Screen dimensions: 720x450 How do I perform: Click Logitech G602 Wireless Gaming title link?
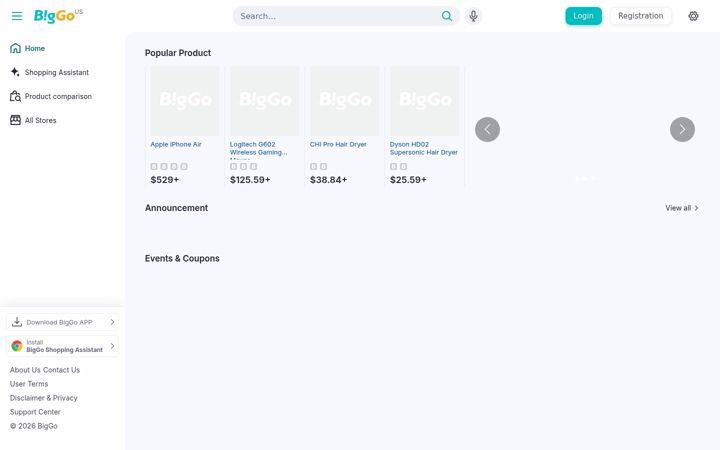pyautogui.click(x=259, y=148)
